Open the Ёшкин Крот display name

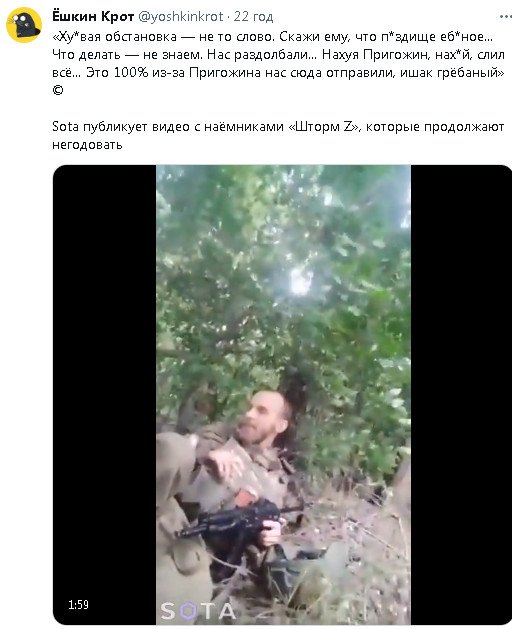pos(93,16)
